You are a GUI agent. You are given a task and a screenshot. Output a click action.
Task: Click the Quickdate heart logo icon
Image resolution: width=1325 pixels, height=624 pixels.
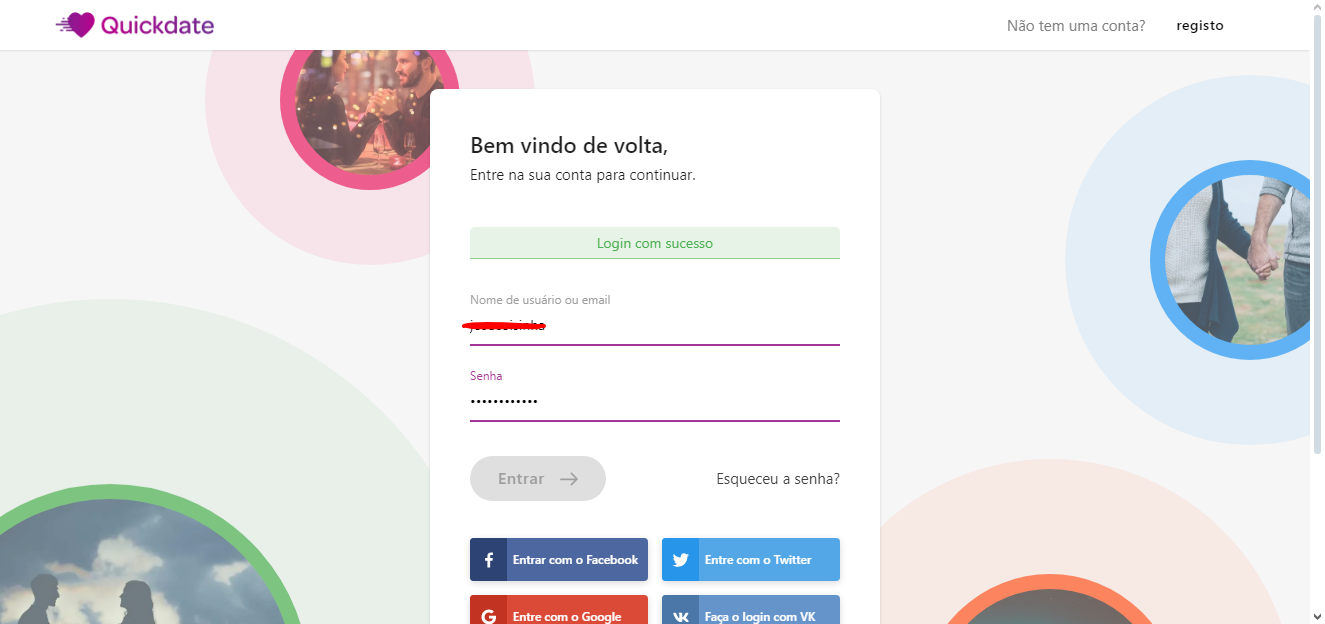pyautogui.click(x=78, y=25)
